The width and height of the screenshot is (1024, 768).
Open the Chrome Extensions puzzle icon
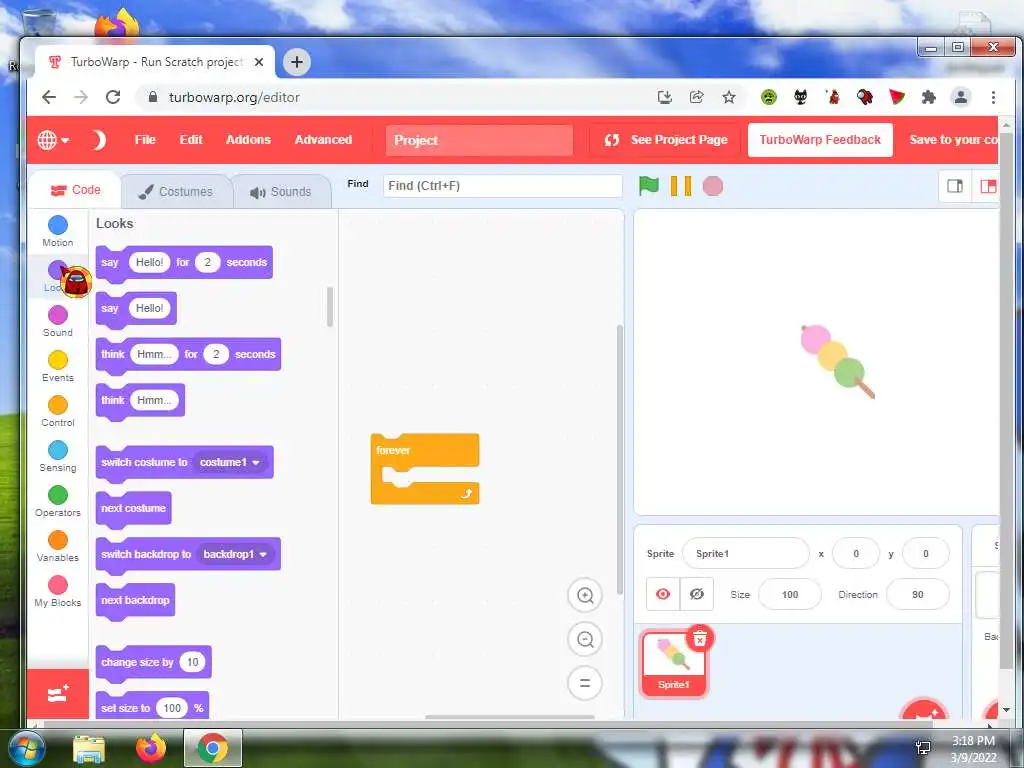click(928, 97)
